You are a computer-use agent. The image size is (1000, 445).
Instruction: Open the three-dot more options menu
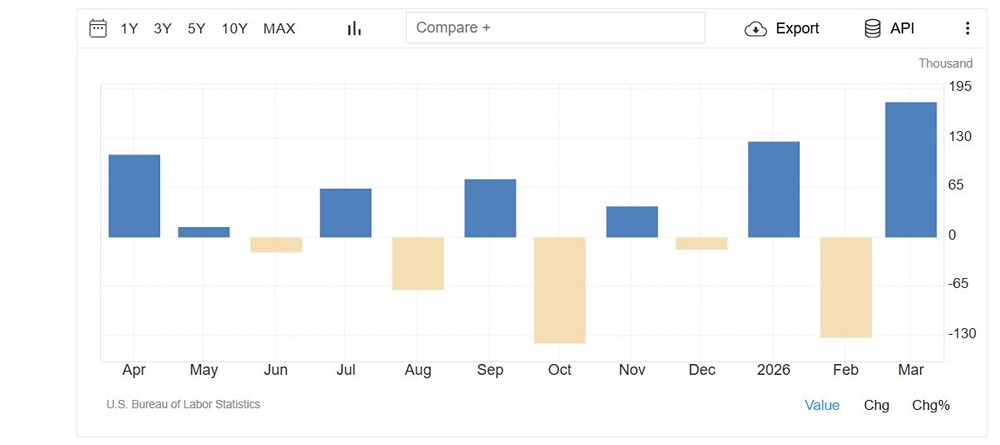(967, 28)
